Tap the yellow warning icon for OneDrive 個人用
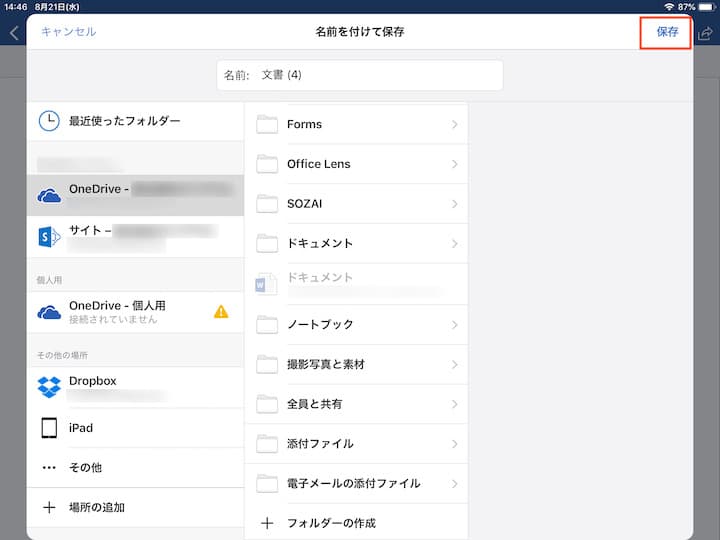Viewport: 720px width, 540px height. tap(221, 312)
